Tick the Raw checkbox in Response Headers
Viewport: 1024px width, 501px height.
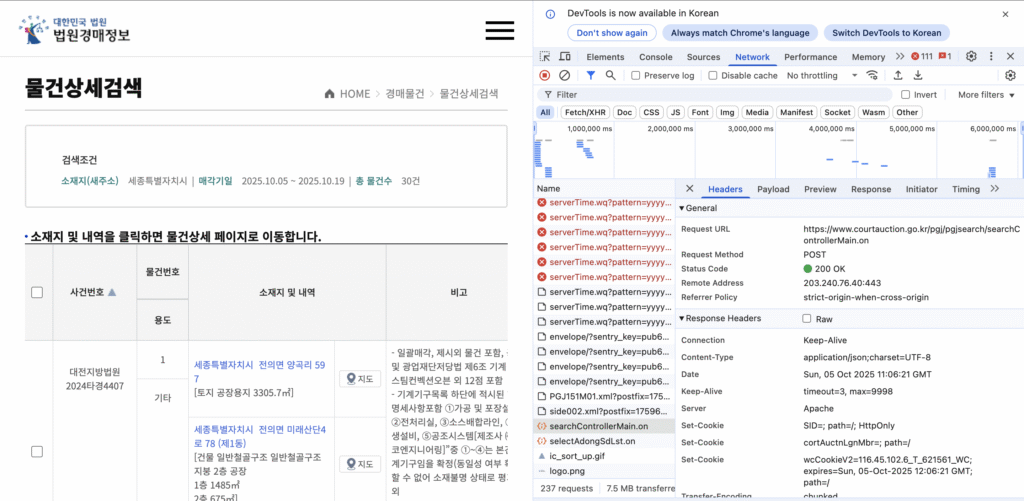pos(807,319)
